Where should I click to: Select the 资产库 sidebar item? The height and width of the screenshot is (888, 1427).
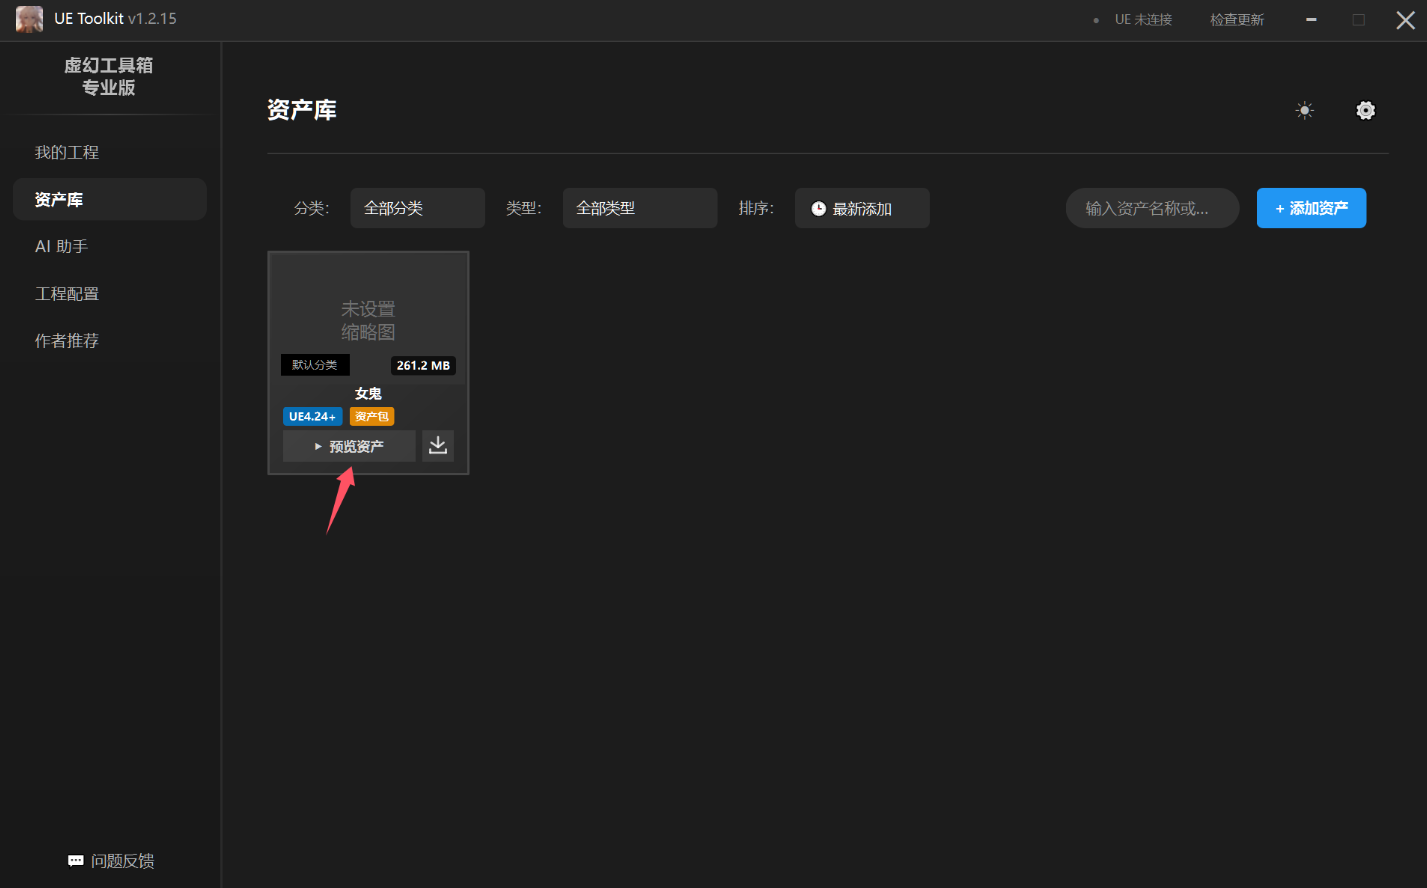(x=110, y=199)
